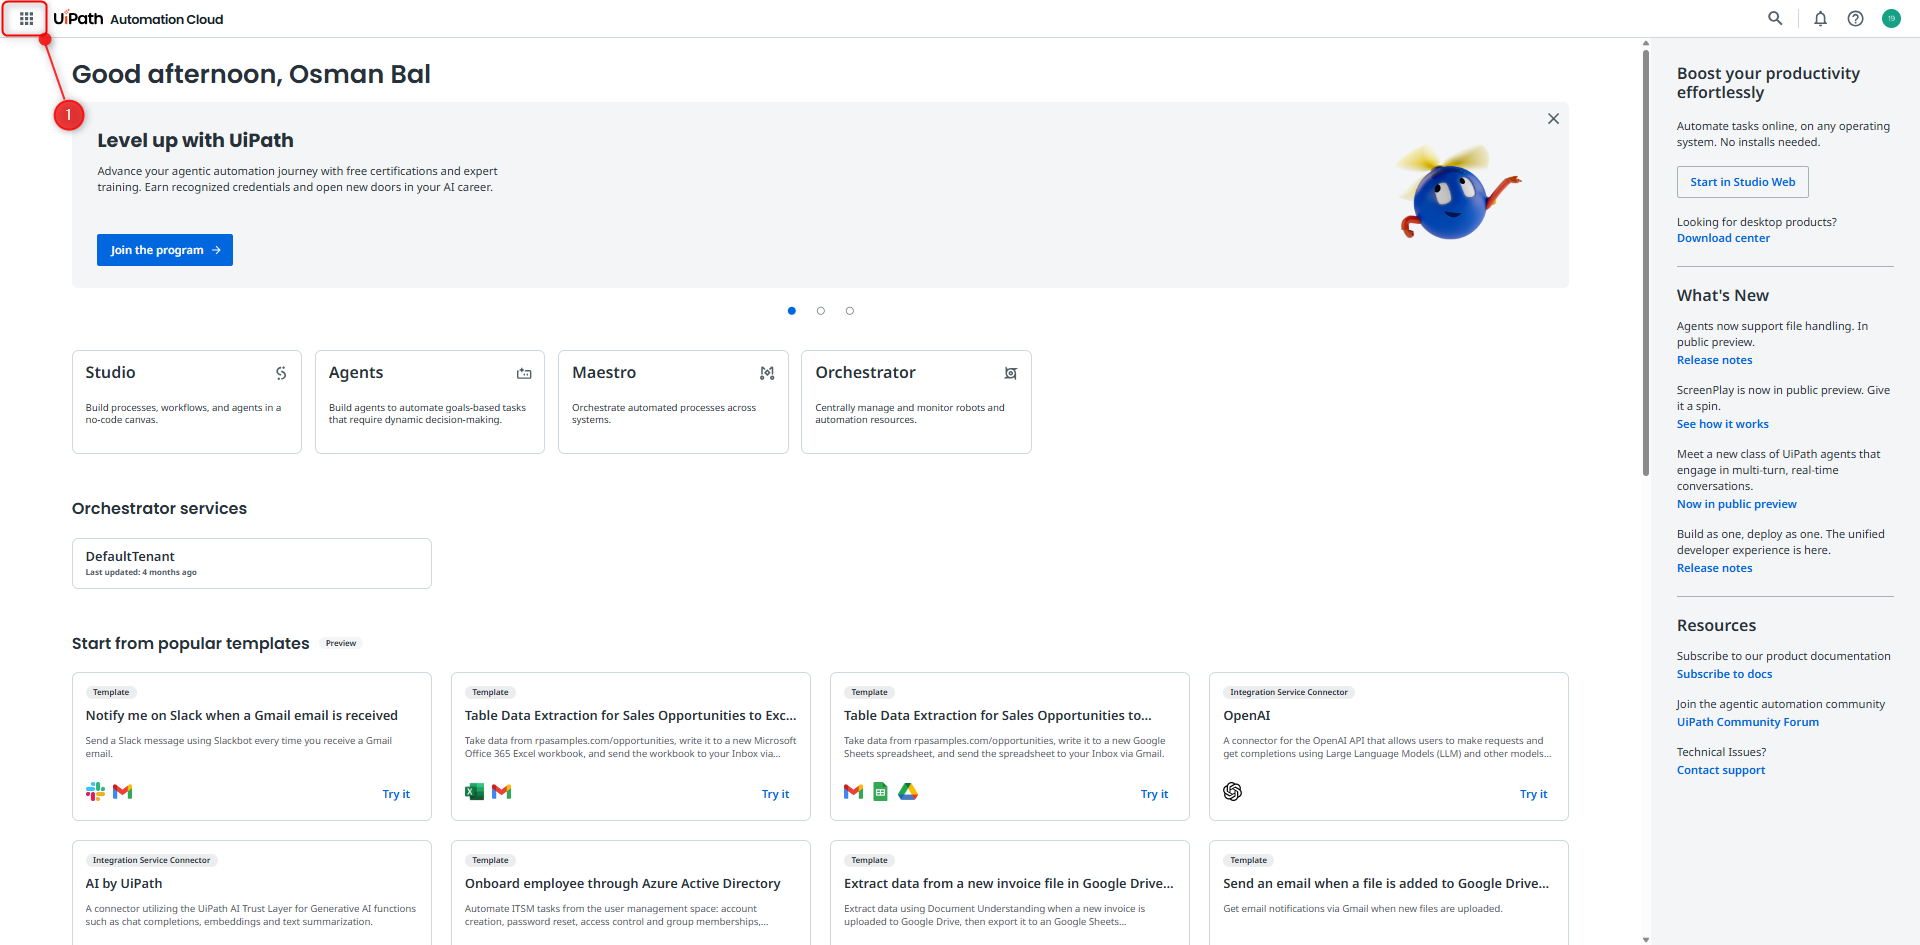Open the green user avatar menu
Screen dimensions: 1920x945
click(1891, 19)
